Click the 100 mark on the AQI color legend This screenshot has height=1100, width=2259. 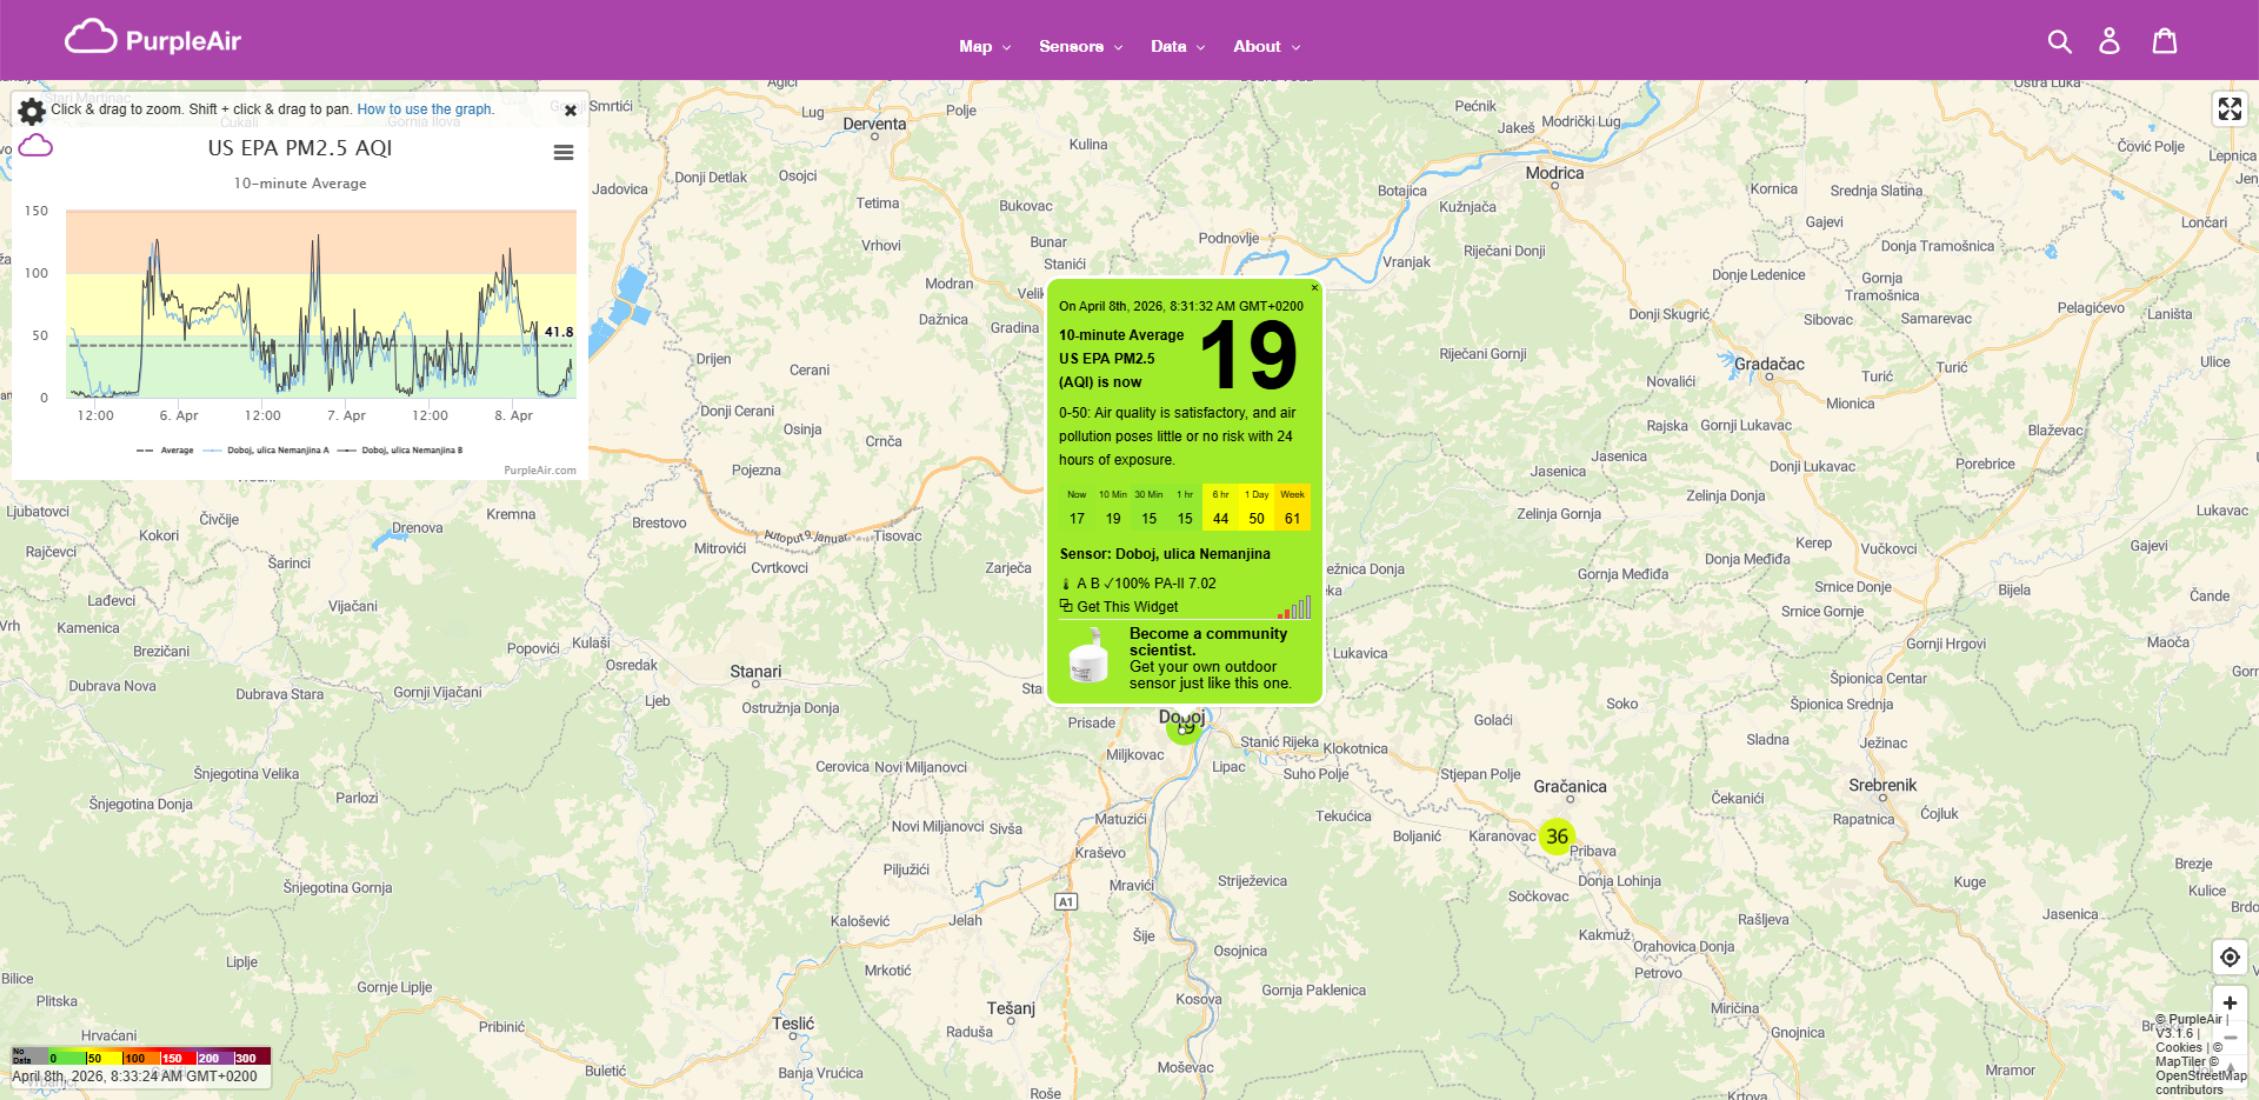click(133, 1057)
